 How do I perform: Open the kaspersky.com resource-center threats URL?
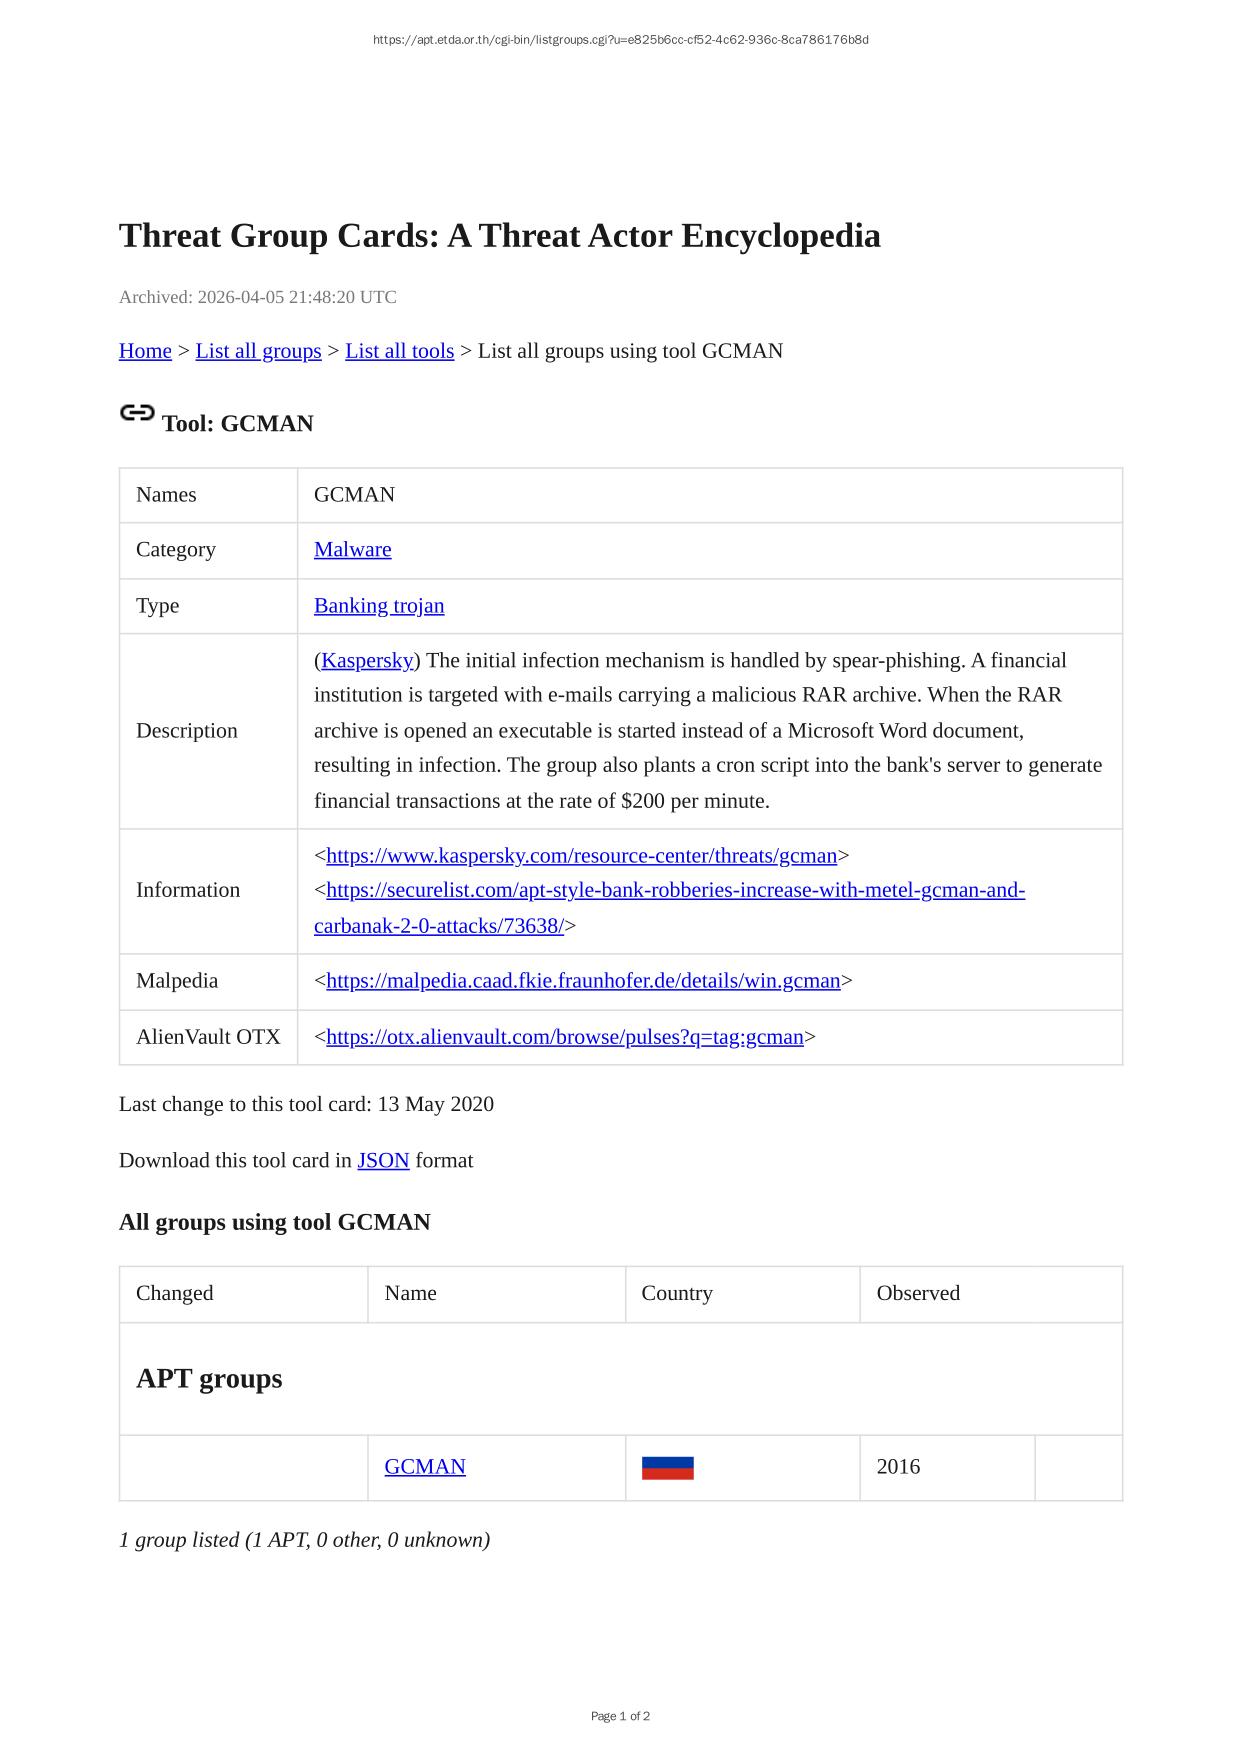(x=581, y=856)
